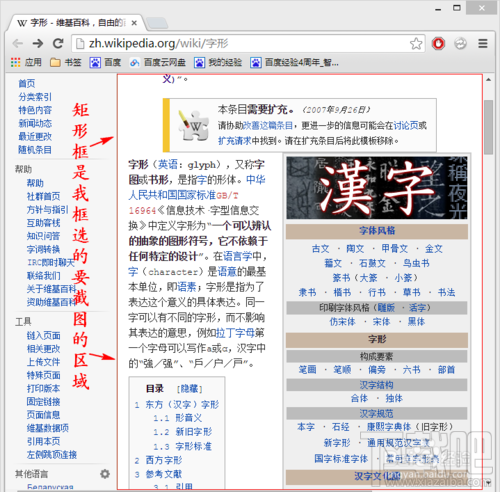The width and height of the screenshot is (500, 492).
Task: Click the vertical scrollbar thumb
Action: 489,127
